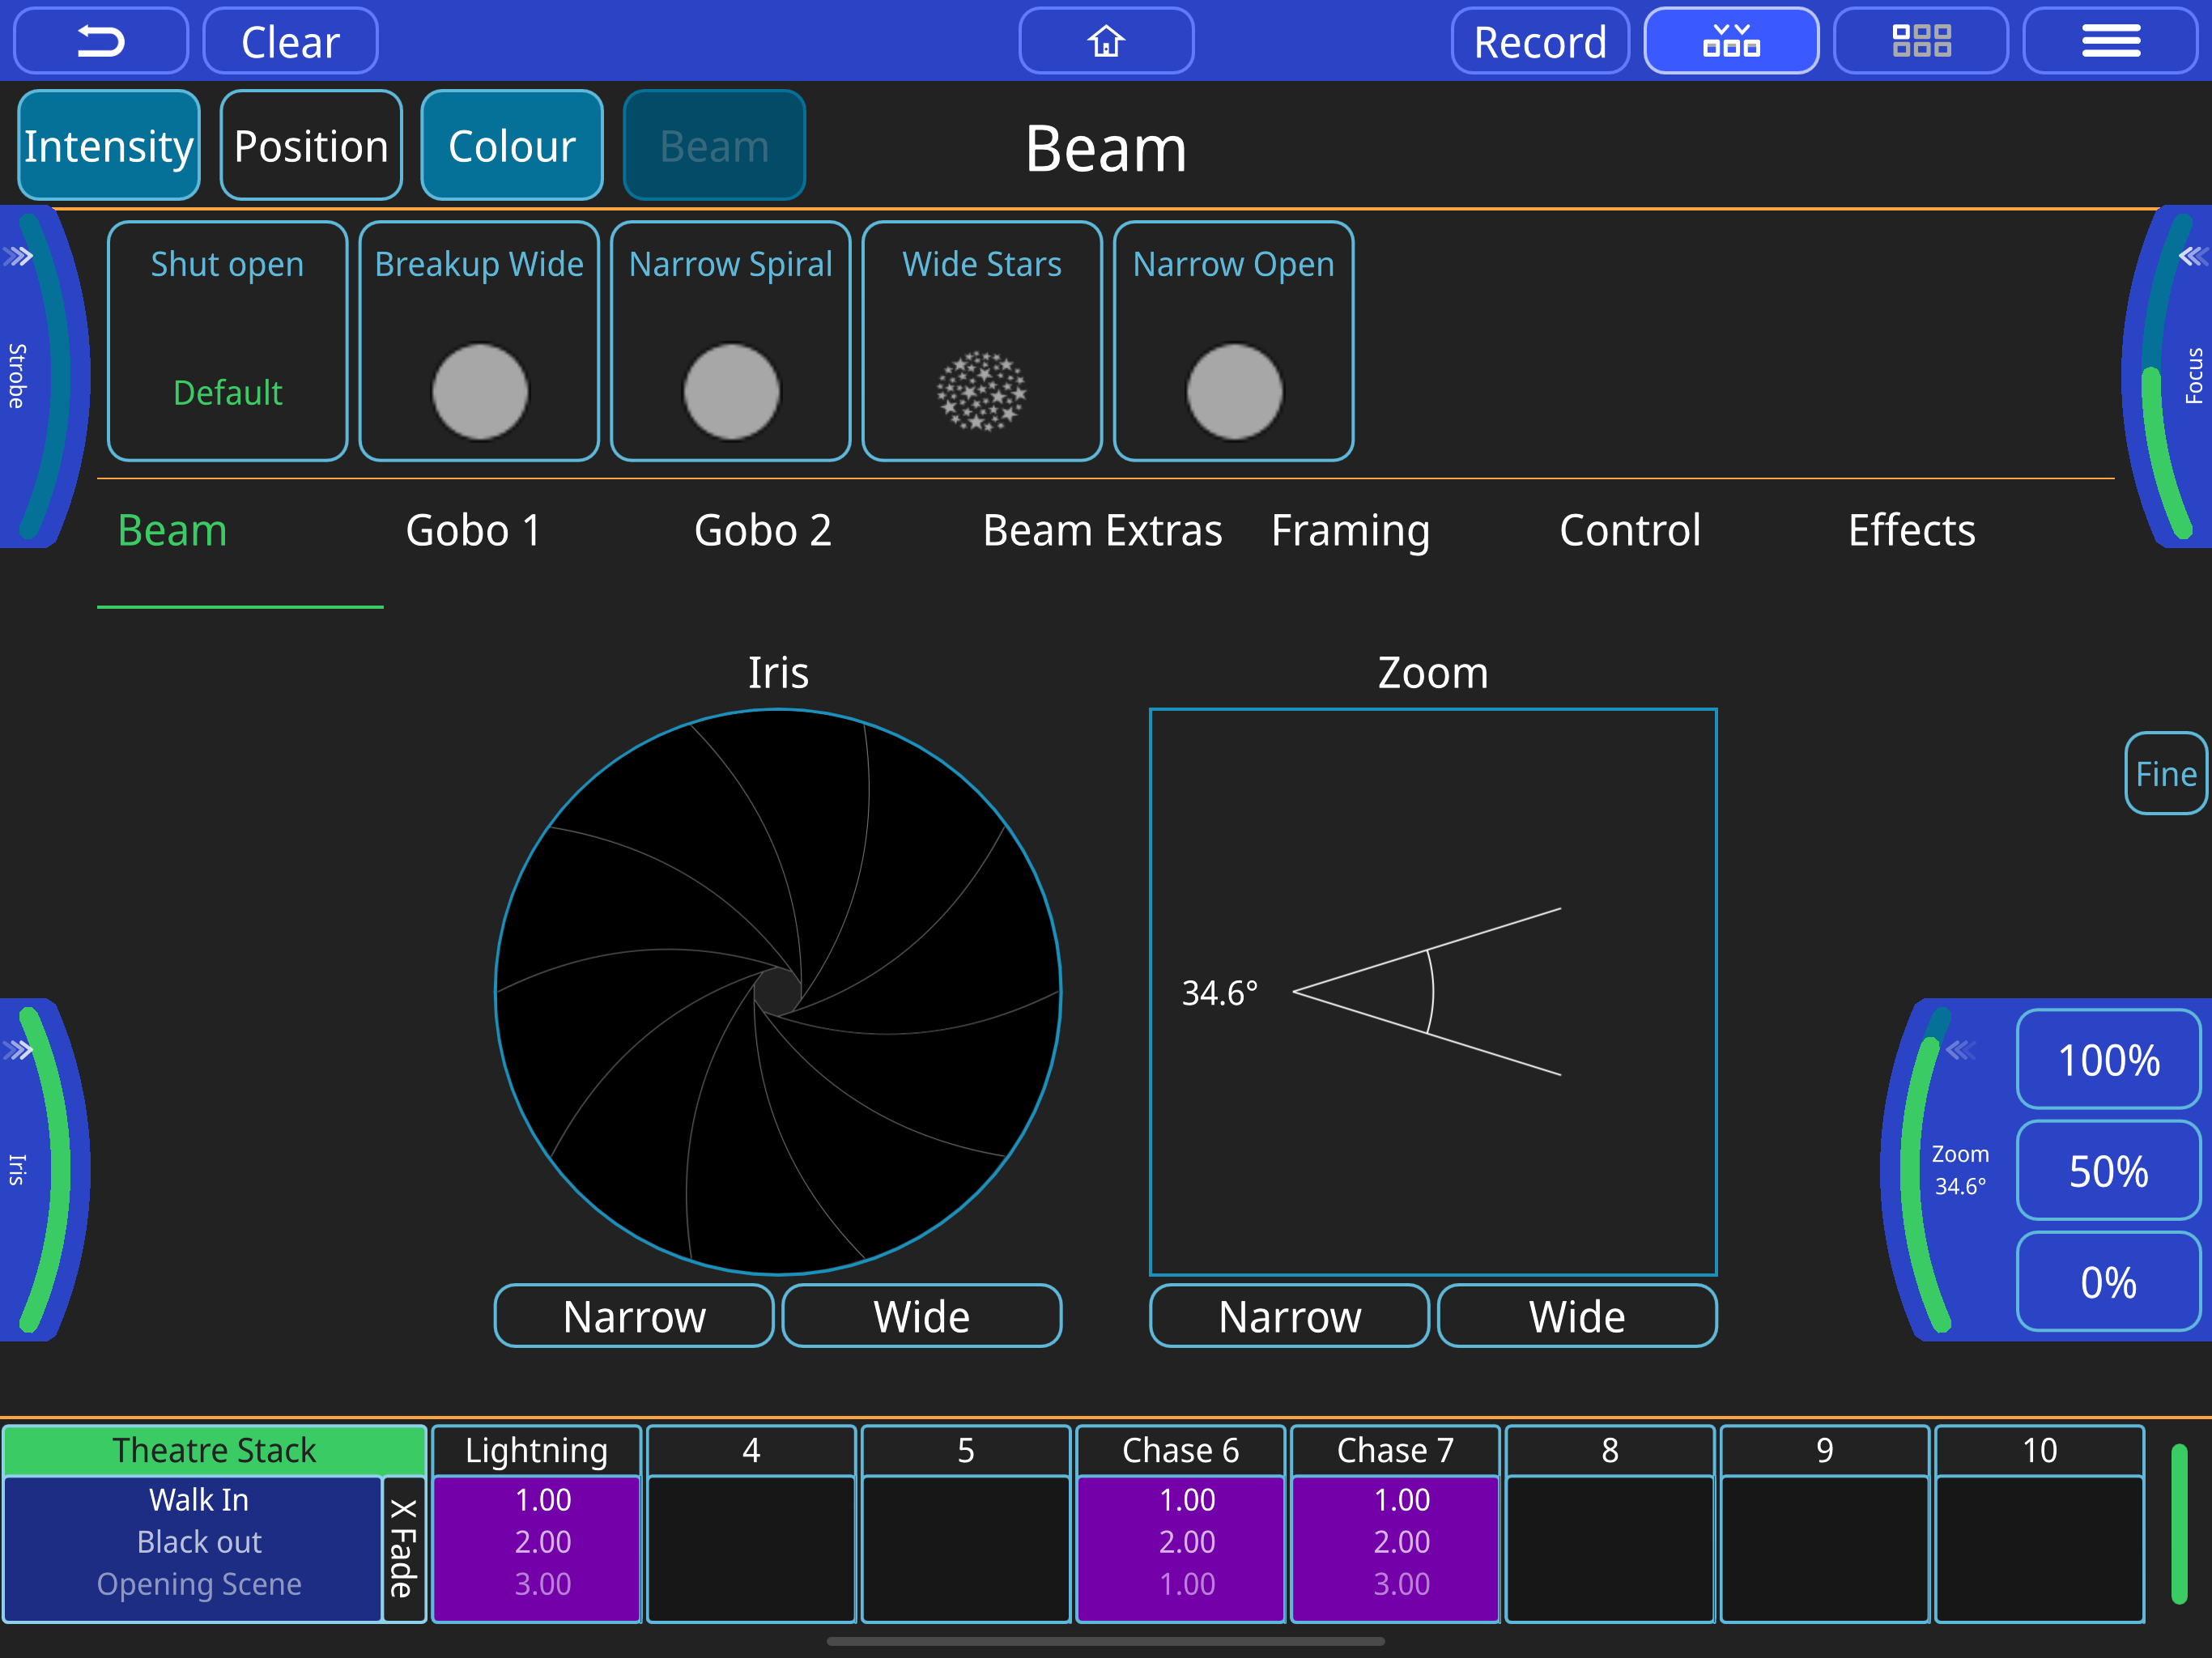The width and height of the screenshot is (2212, 1658).
Task: Switch to the Gobo 1 tab
Action: [473, 530]
